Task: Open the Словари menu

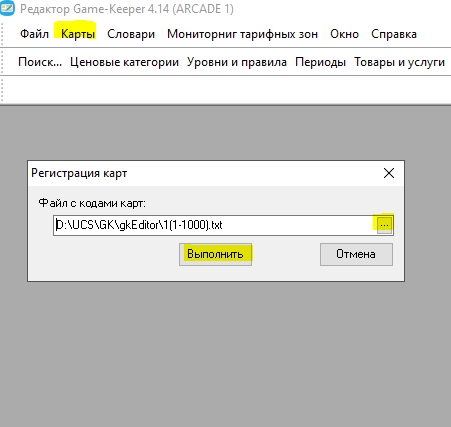Action: 131,34
